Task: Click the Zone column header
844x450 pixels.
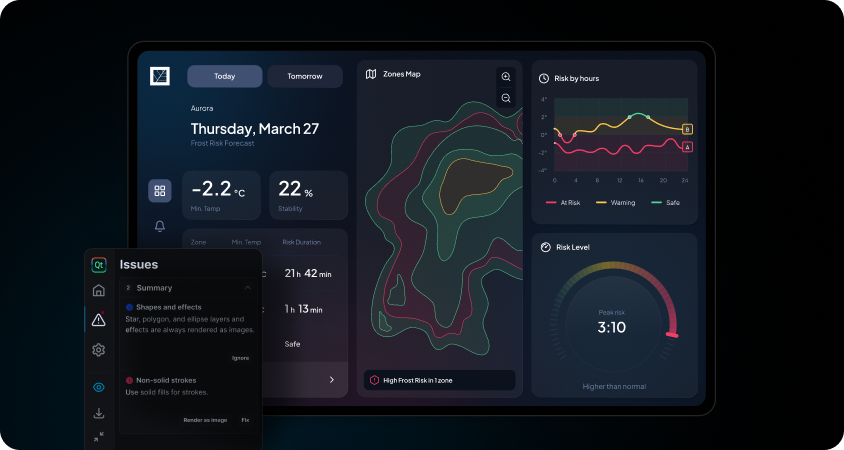Action: click(x=198, y=242)
